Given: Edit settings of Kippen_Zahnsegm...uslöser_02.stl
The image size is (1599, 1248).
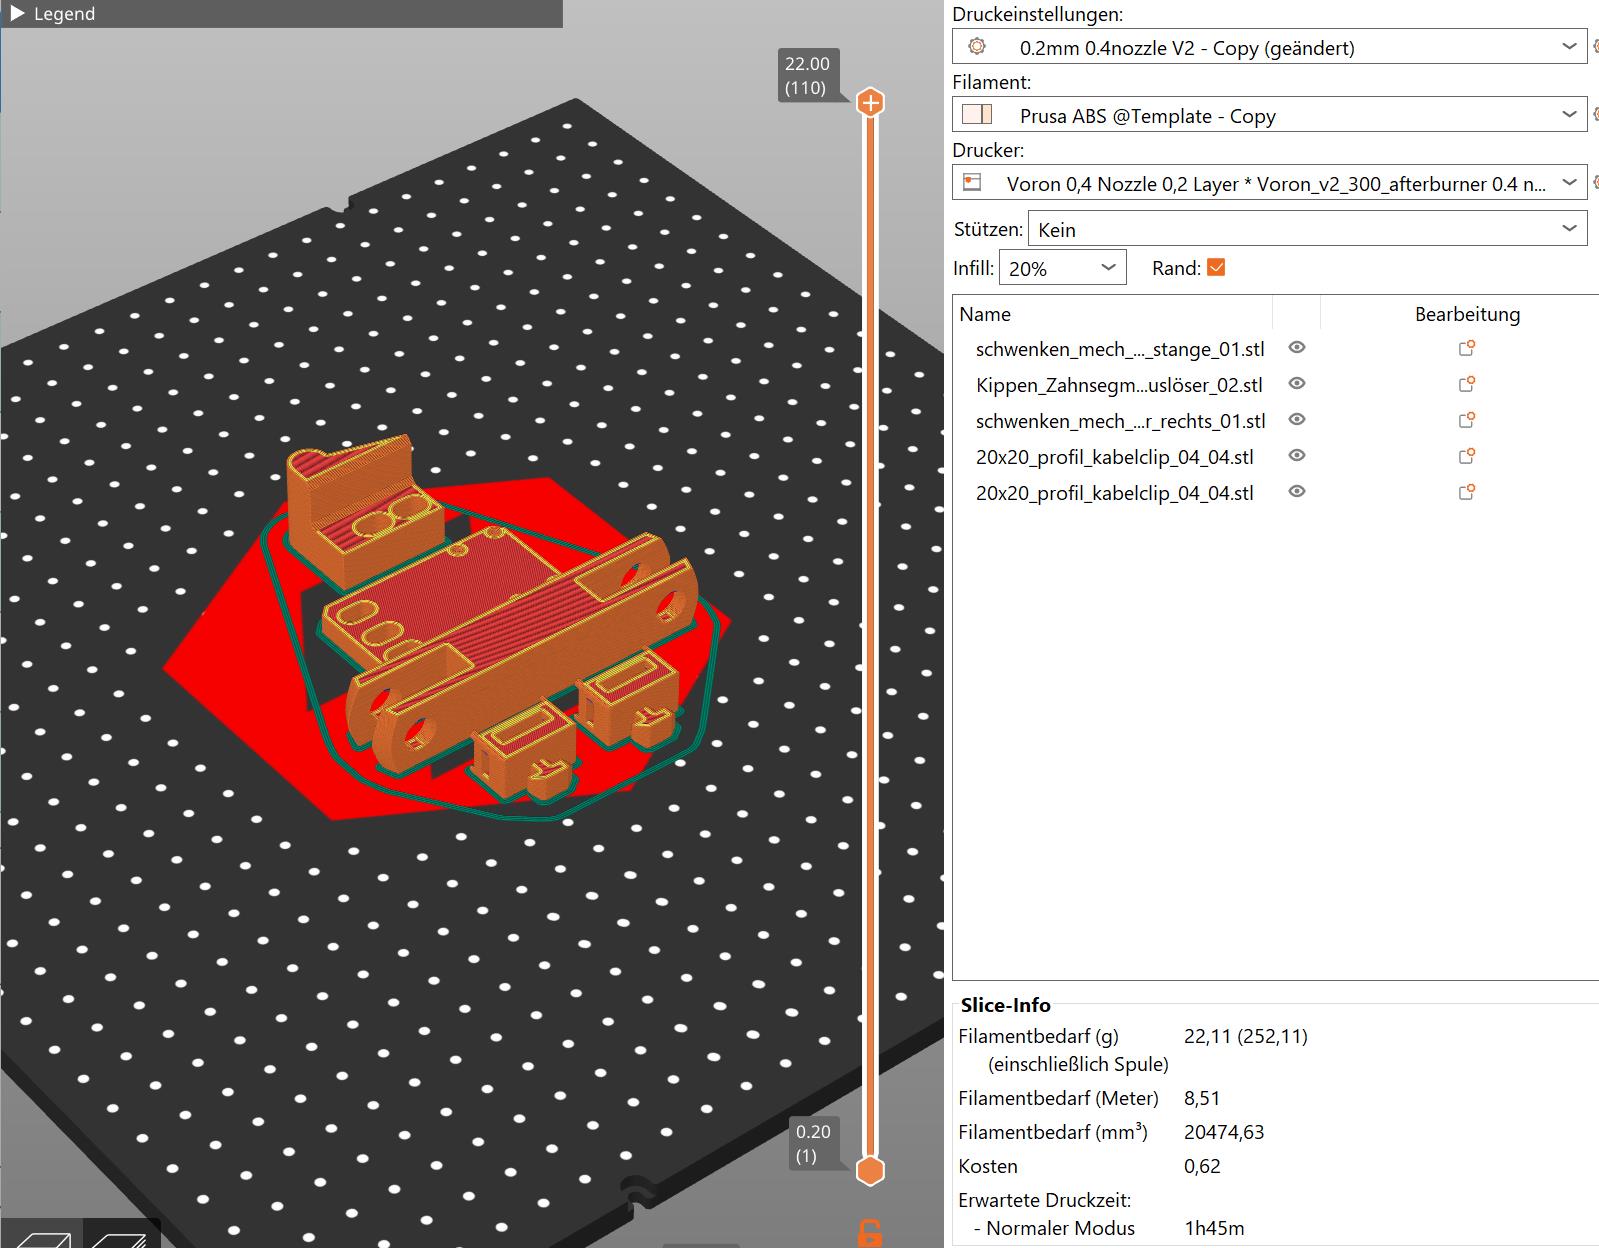Looking at the screenshot, I should tap(1467, 384).
